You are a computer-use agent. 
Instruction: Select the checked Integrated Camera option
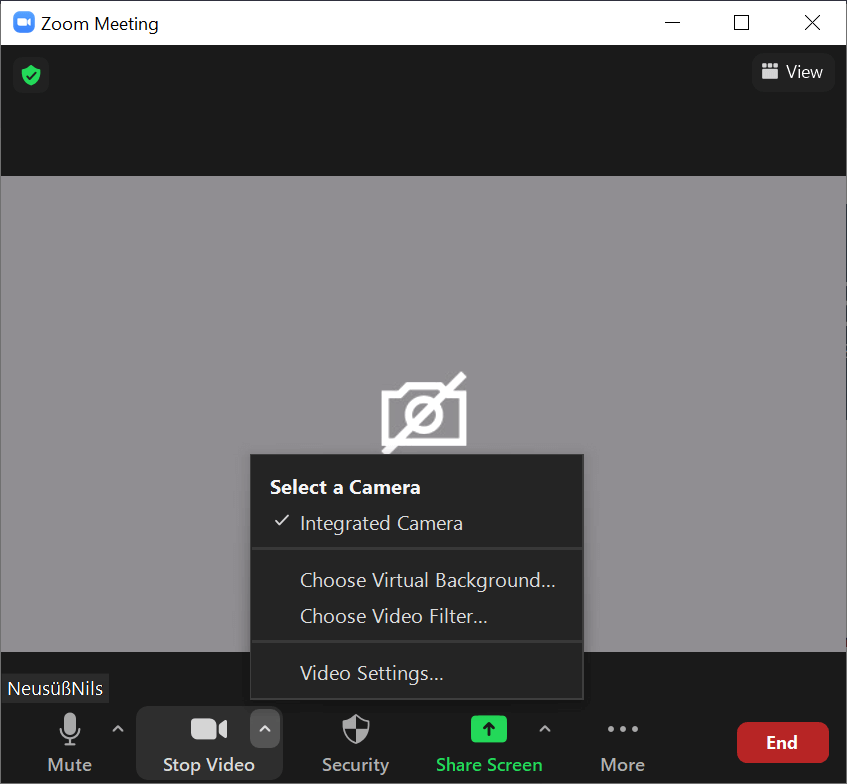pos(380,523)
